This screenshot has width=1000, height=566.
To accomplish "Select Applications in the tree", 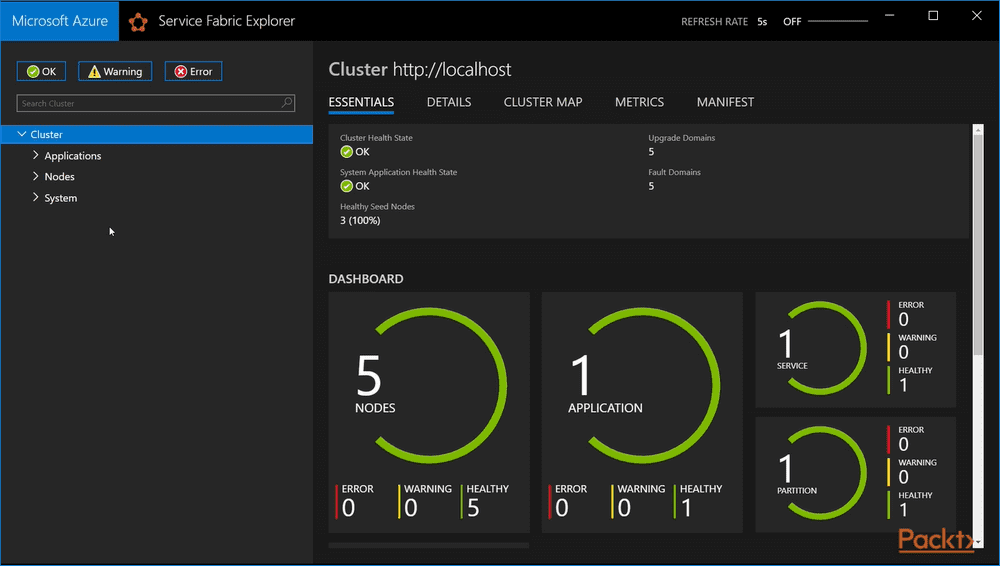I will click(x=73, y=156).
